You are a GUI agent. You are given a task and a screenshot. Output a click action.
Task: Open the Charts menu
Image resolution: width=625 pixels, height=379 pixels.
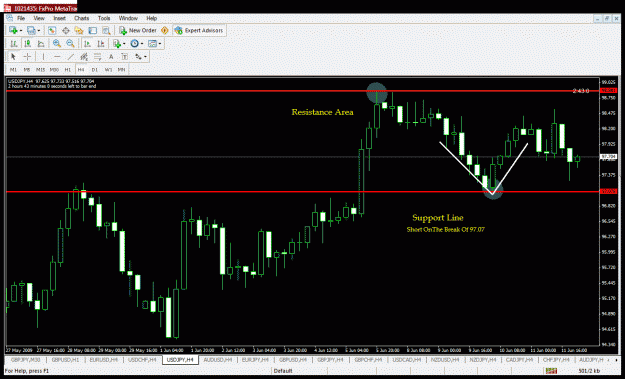pyautogui.click(x=81, y=18)
